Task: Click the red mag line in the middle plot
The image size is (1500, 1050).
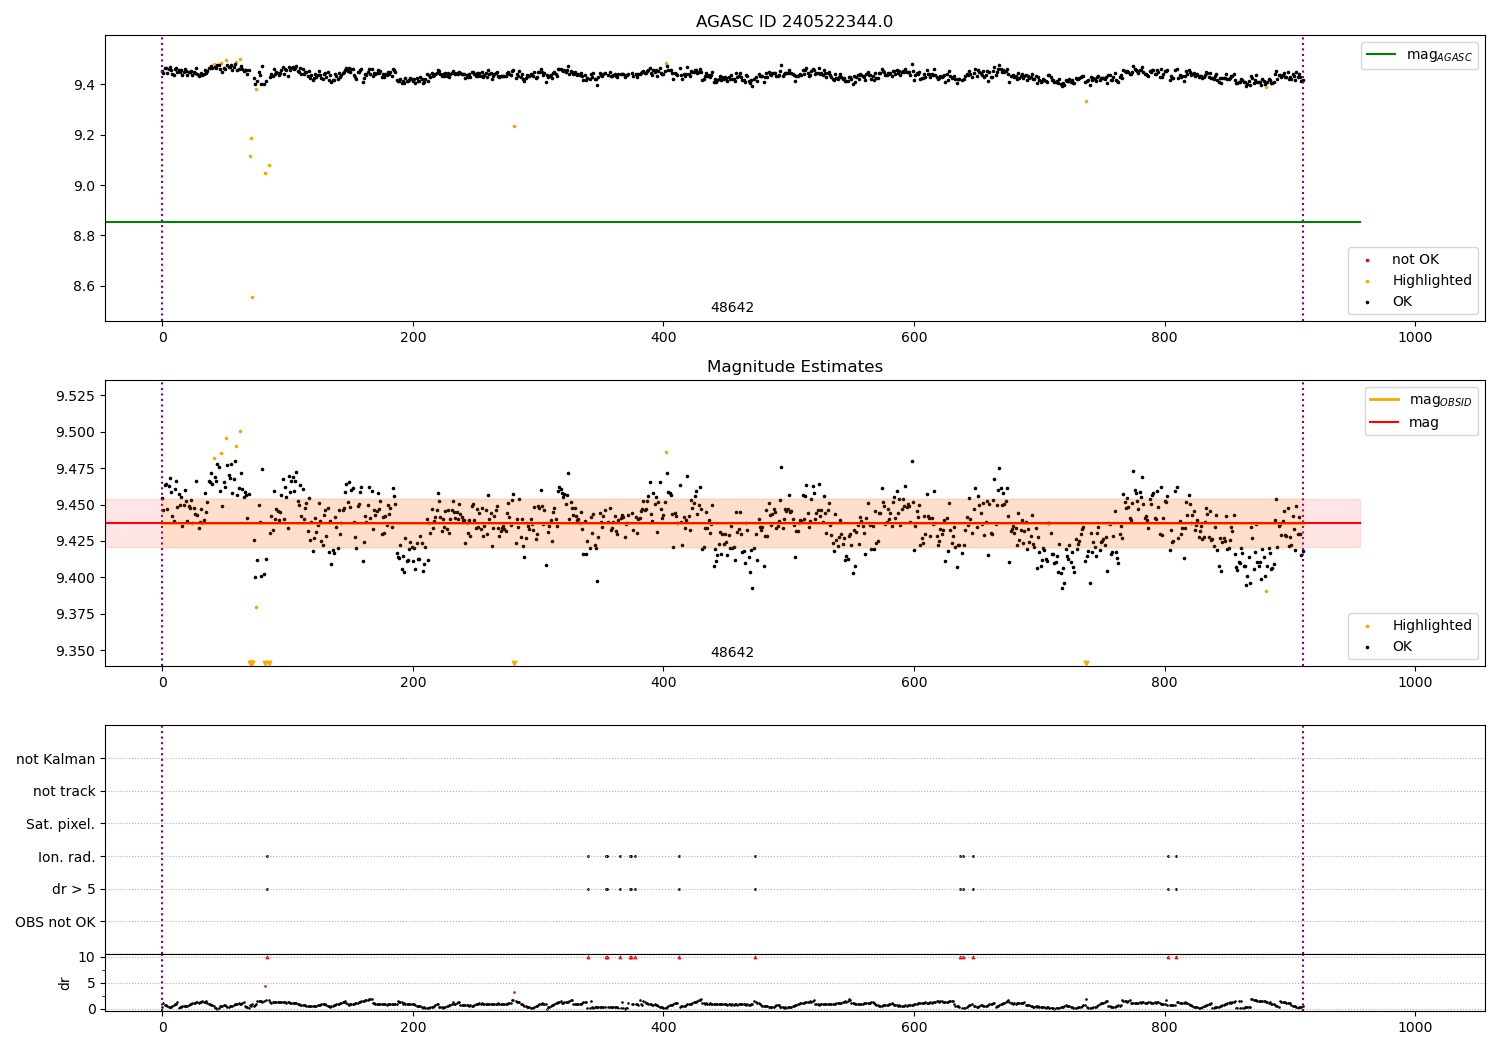Action: (x=732, y=523)
